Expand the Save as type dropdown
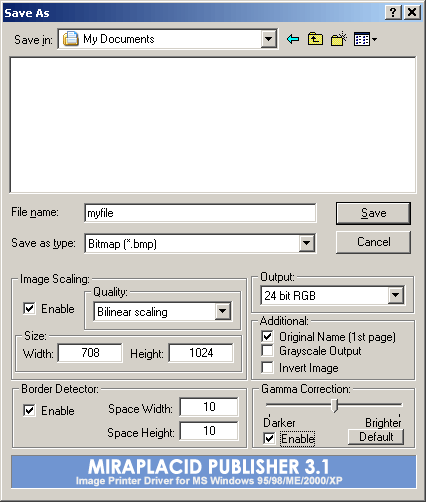426x502 pixels. coord(307,243)
